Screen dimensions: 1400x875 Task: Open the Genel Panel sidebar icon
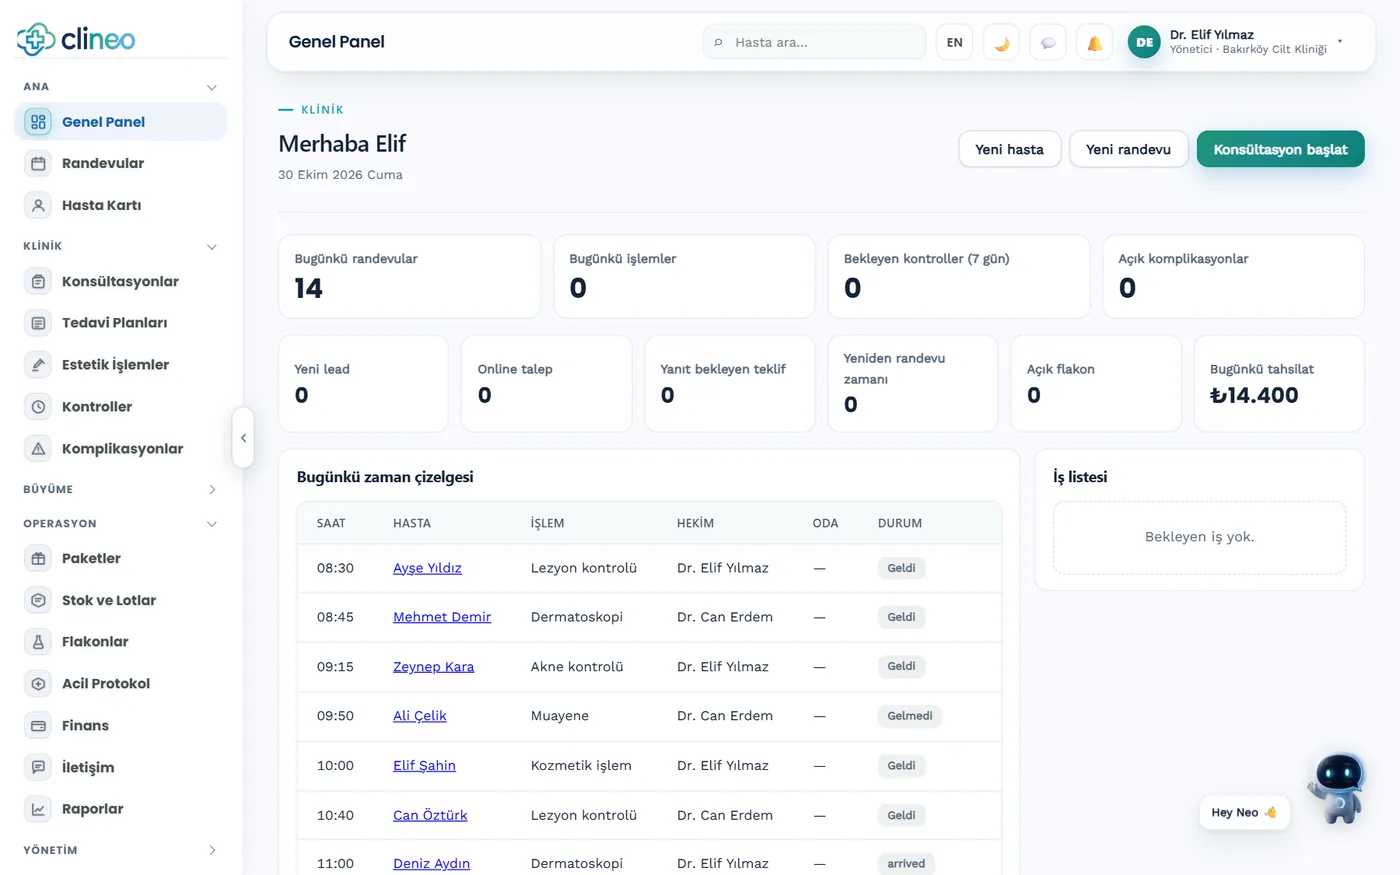point(38,122)
